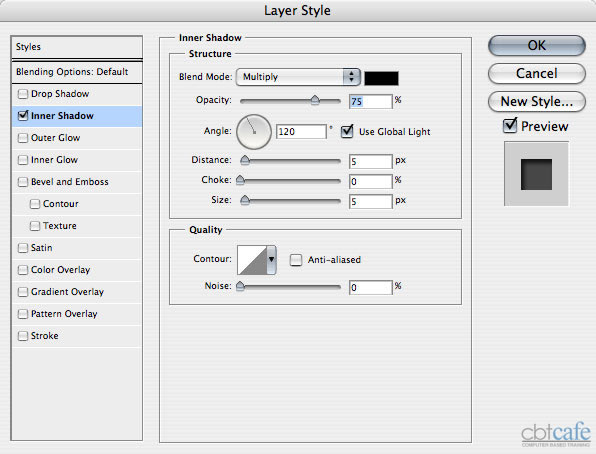The width and height of the screenshot is (596, 454).
Task: Enable the Color Overlay checkbox
Action: pos(23,270)
